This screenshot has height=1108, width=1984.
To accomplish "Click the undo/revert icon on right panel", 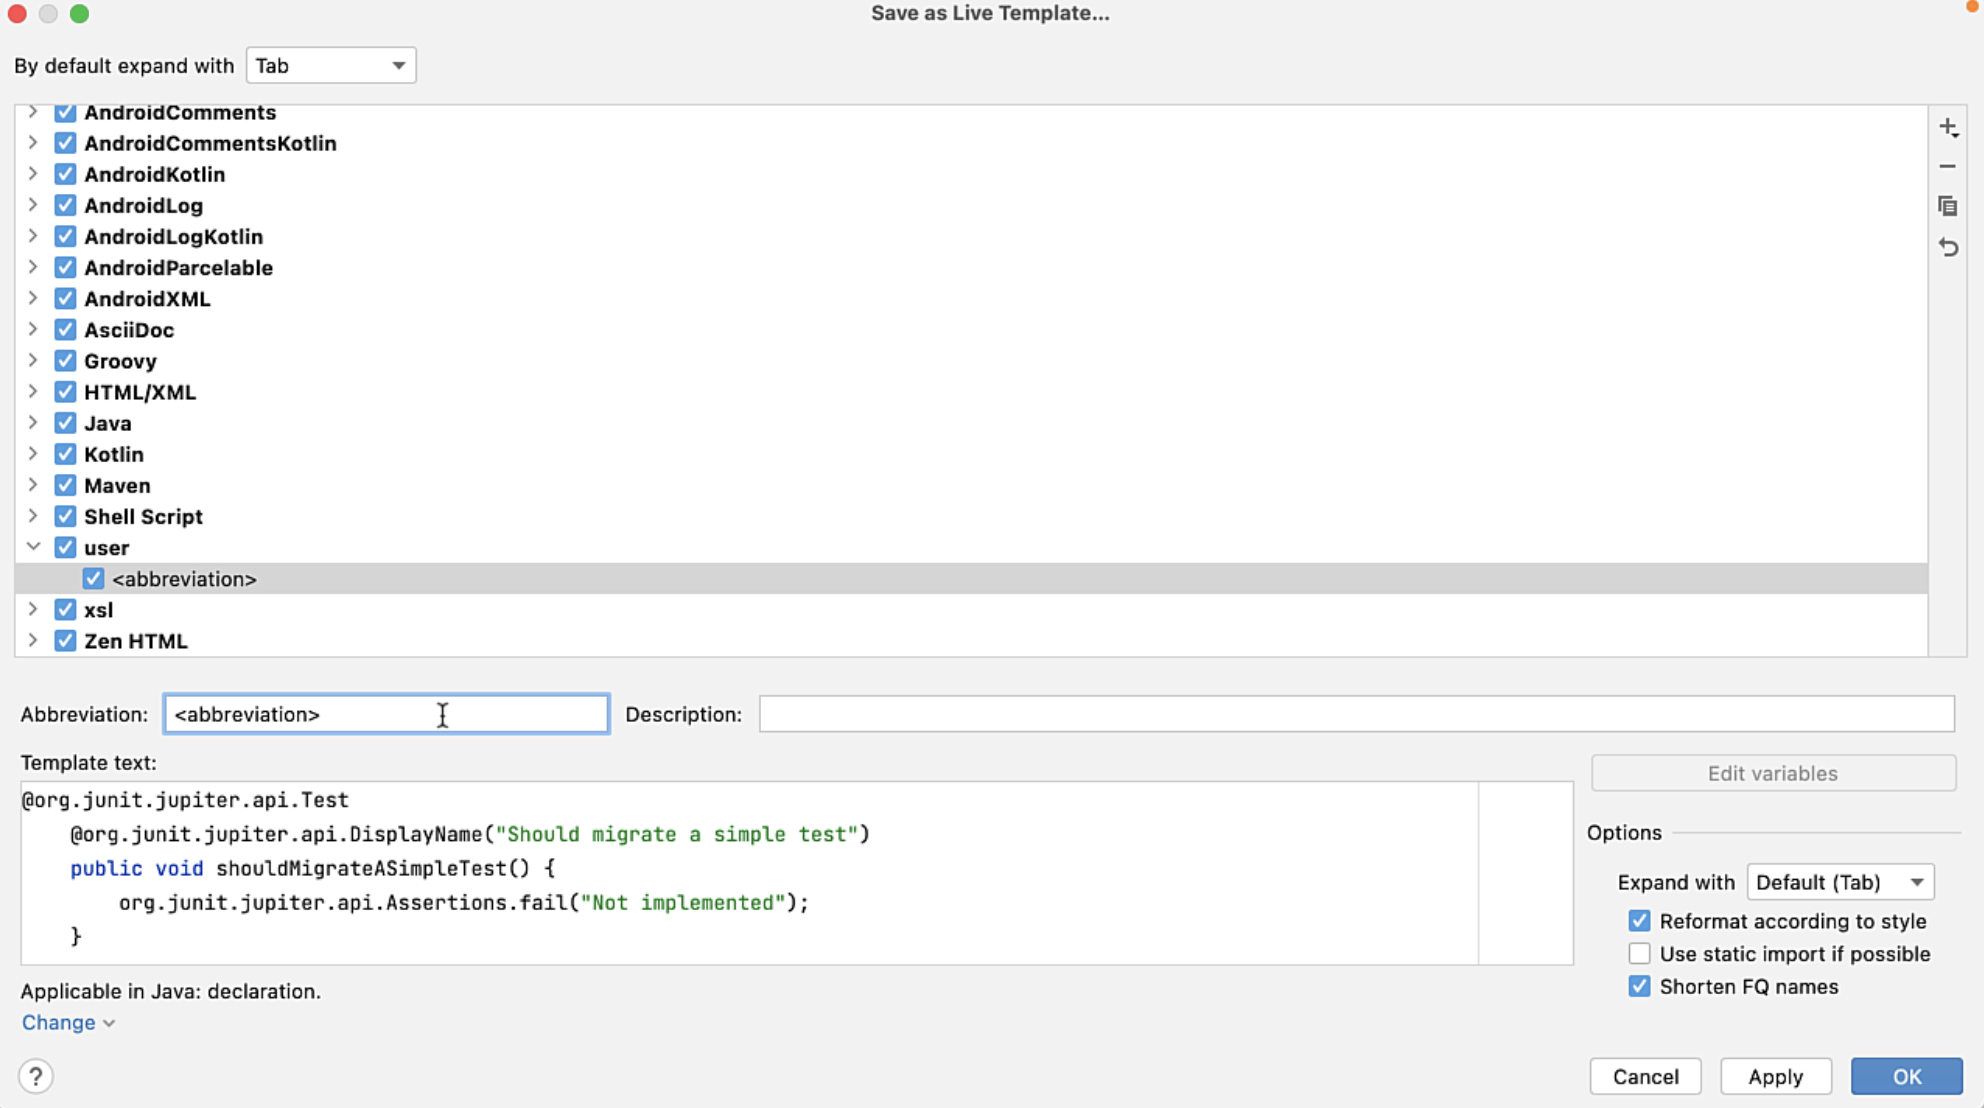I will pos(1949,245).
